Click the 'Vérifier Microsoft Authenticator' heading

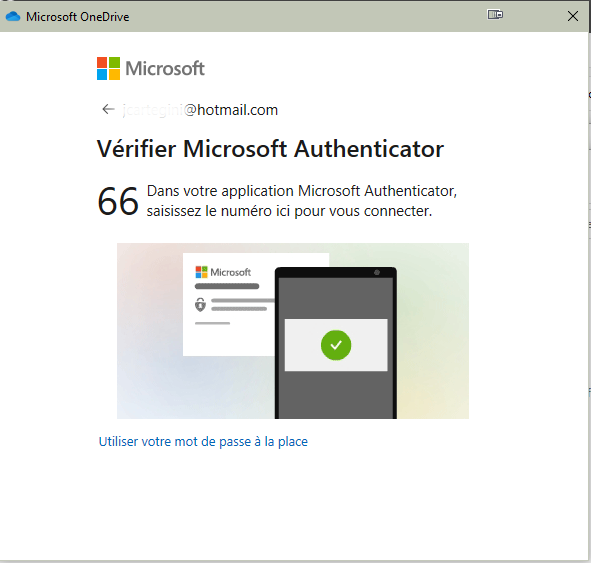click(270, 149)
